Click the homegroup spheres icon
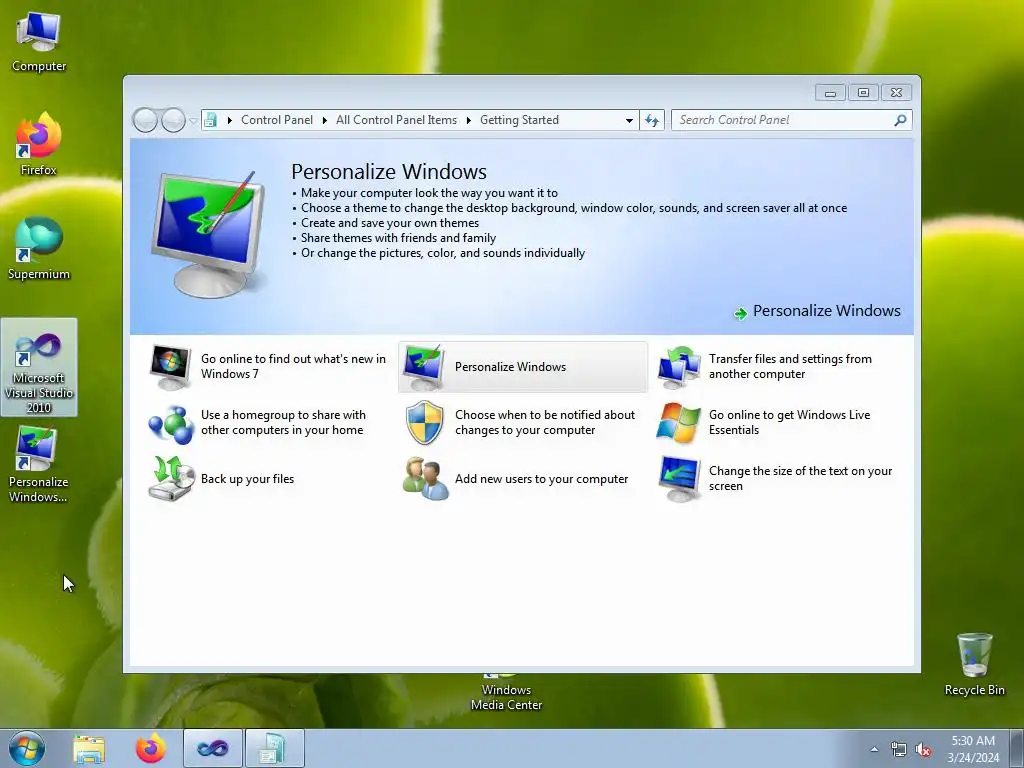This screenshot has width=1024, height=768. click(x=170, y=423)
